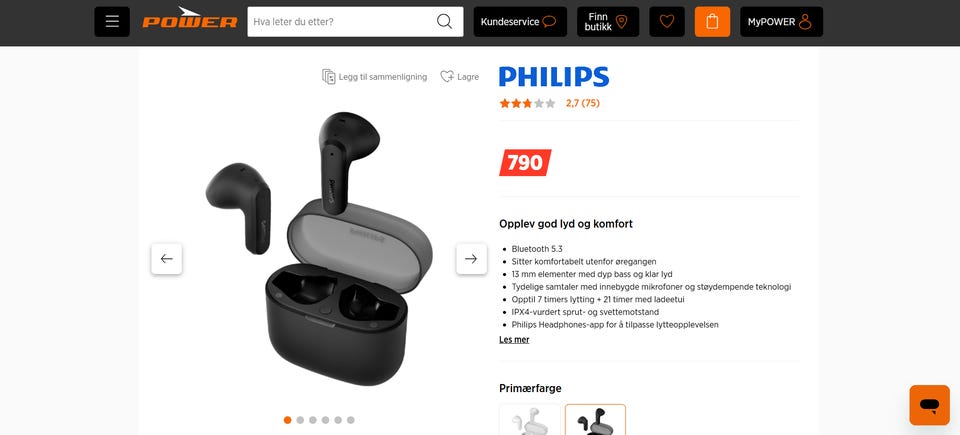The image size is (960, 435).
Task: Show next product image arrow
Action: (471, 259)
